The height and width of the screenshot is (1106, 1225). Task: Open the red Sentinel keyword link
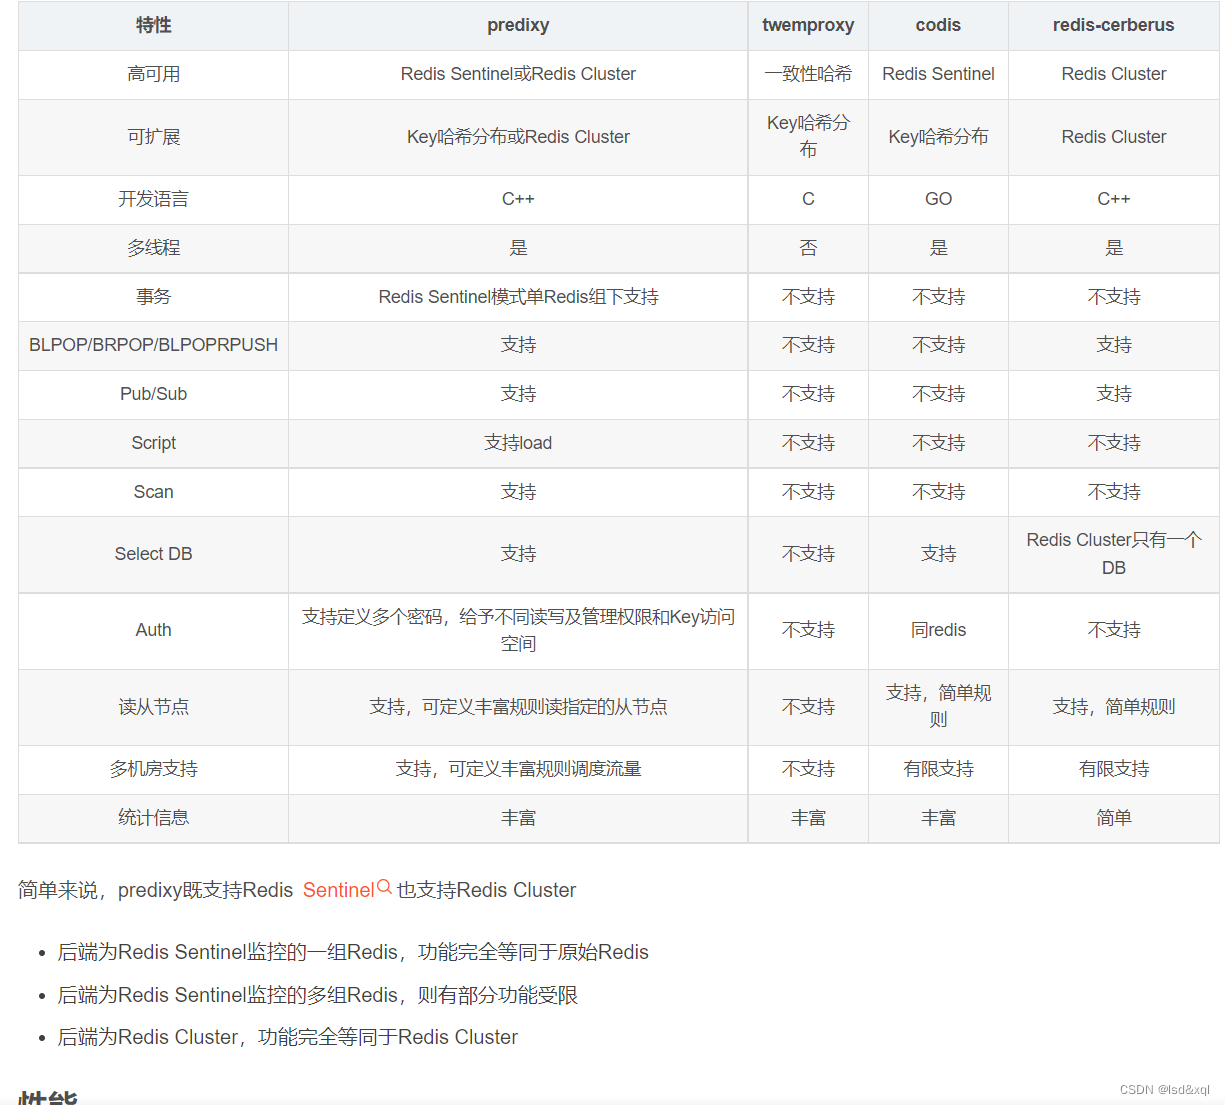pos(338,890)
